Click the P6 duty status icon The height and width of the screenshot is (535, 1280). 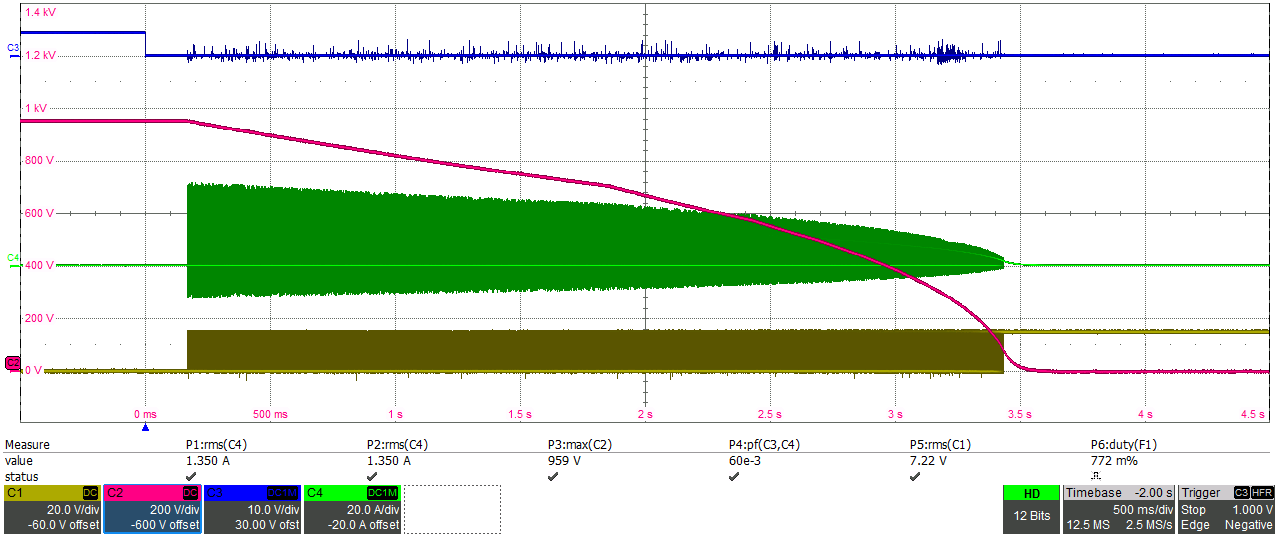tap(1095, 477)
